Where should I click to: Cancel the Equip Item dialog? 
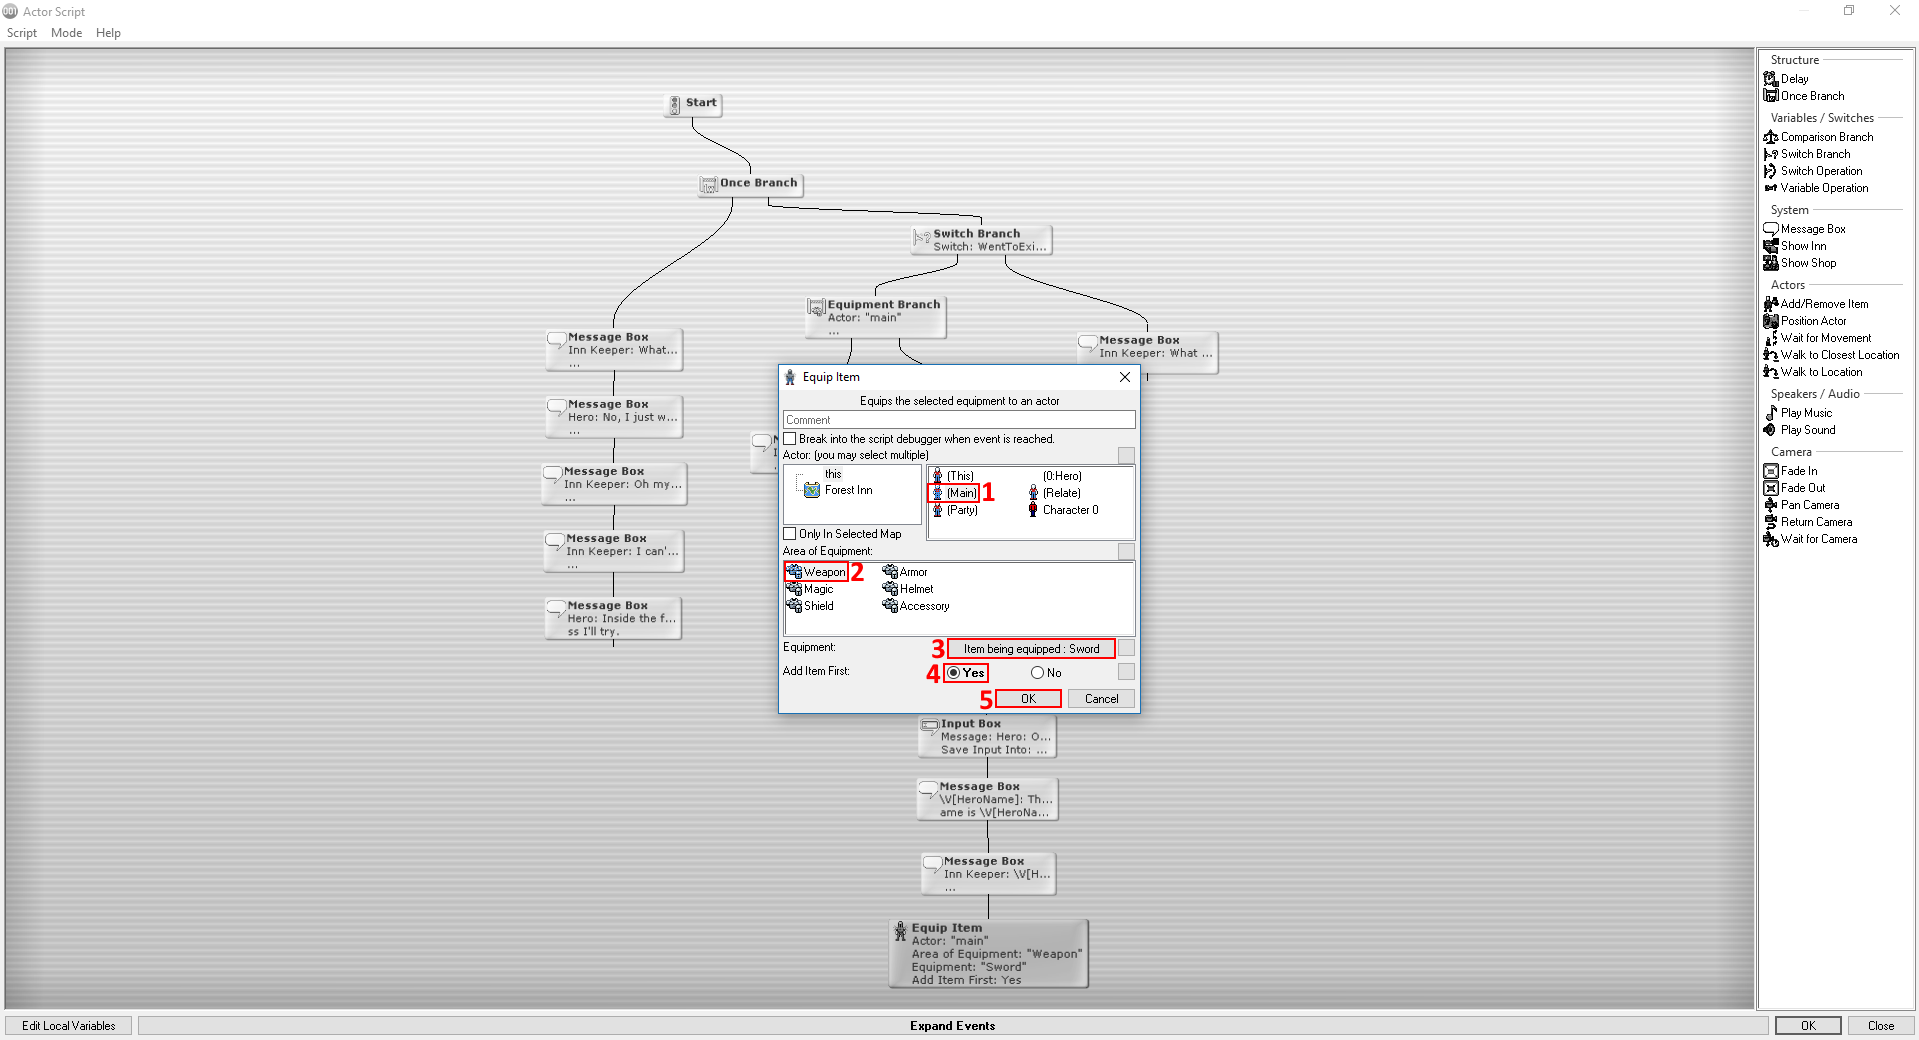[1101, 699]
